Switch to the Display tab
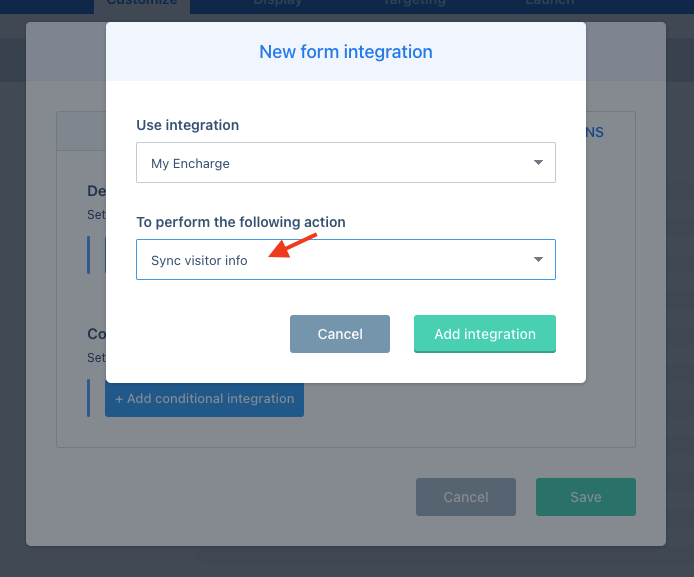 pos(278,4)
